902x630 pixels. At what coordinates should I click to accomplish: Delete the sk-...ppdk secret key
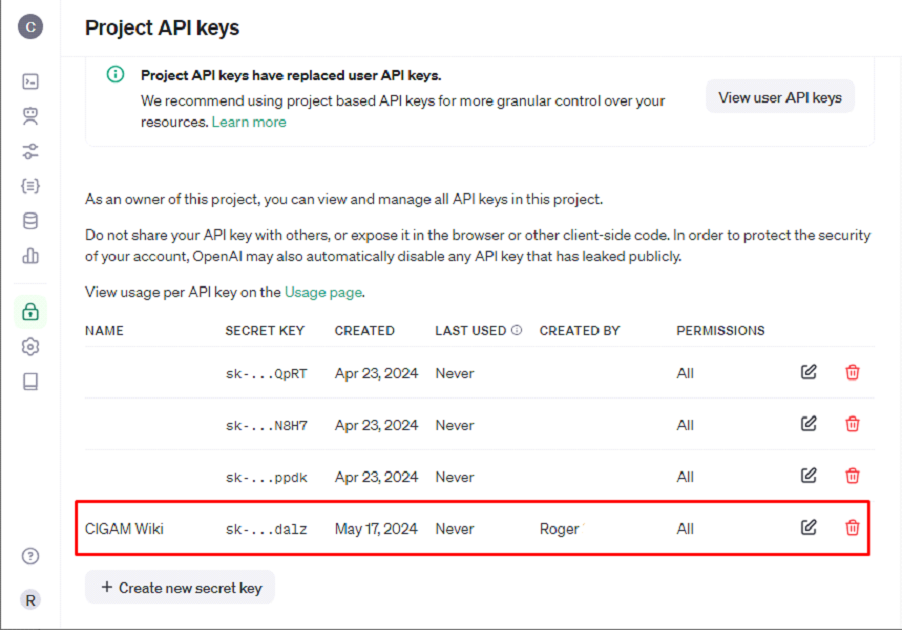coord(852,476)
